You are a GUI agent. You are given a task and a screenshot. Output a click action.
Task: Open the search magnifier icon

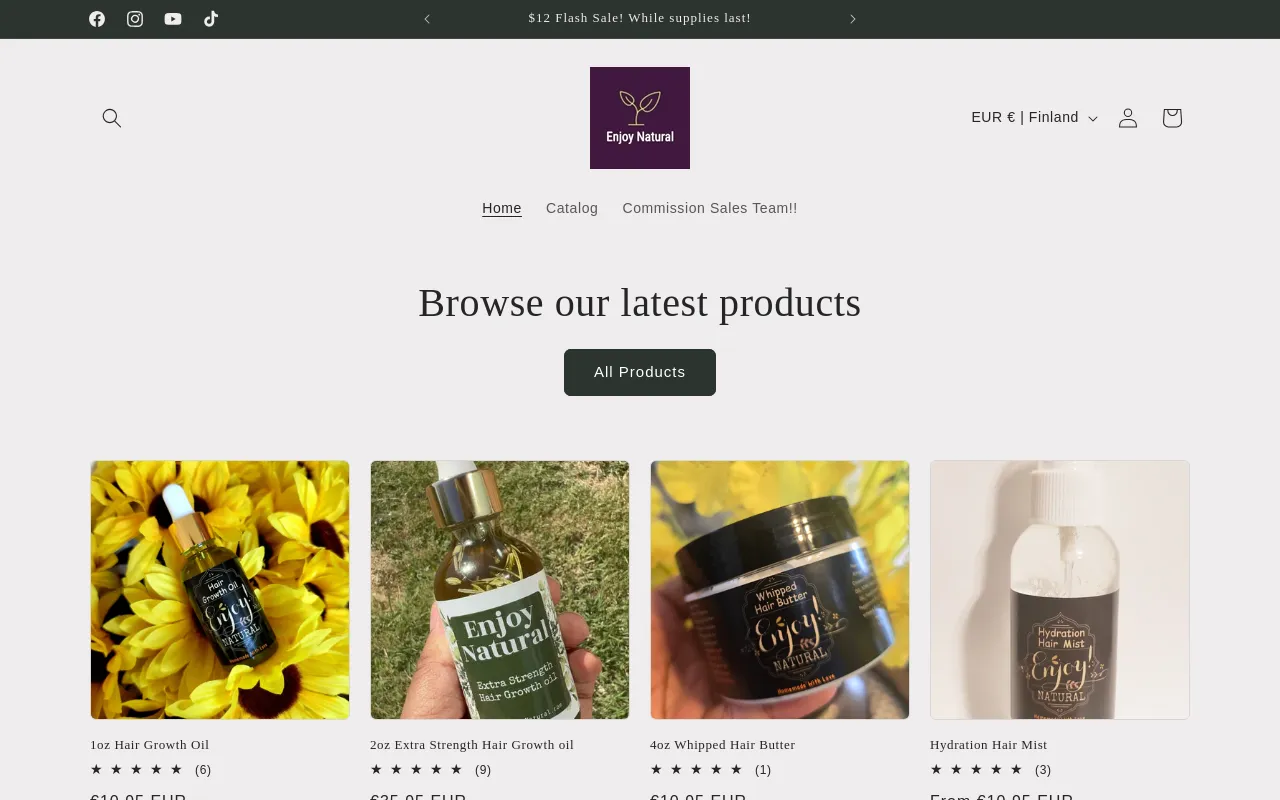coord(112,118)
